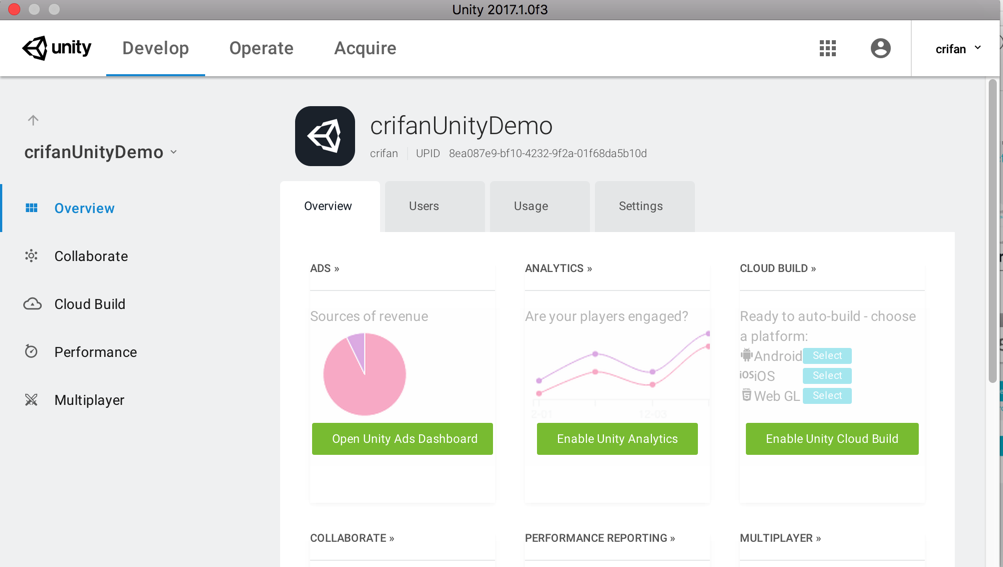The image size is (1003, 567).
Task: Select the Android platform
Action: (827, 355)
